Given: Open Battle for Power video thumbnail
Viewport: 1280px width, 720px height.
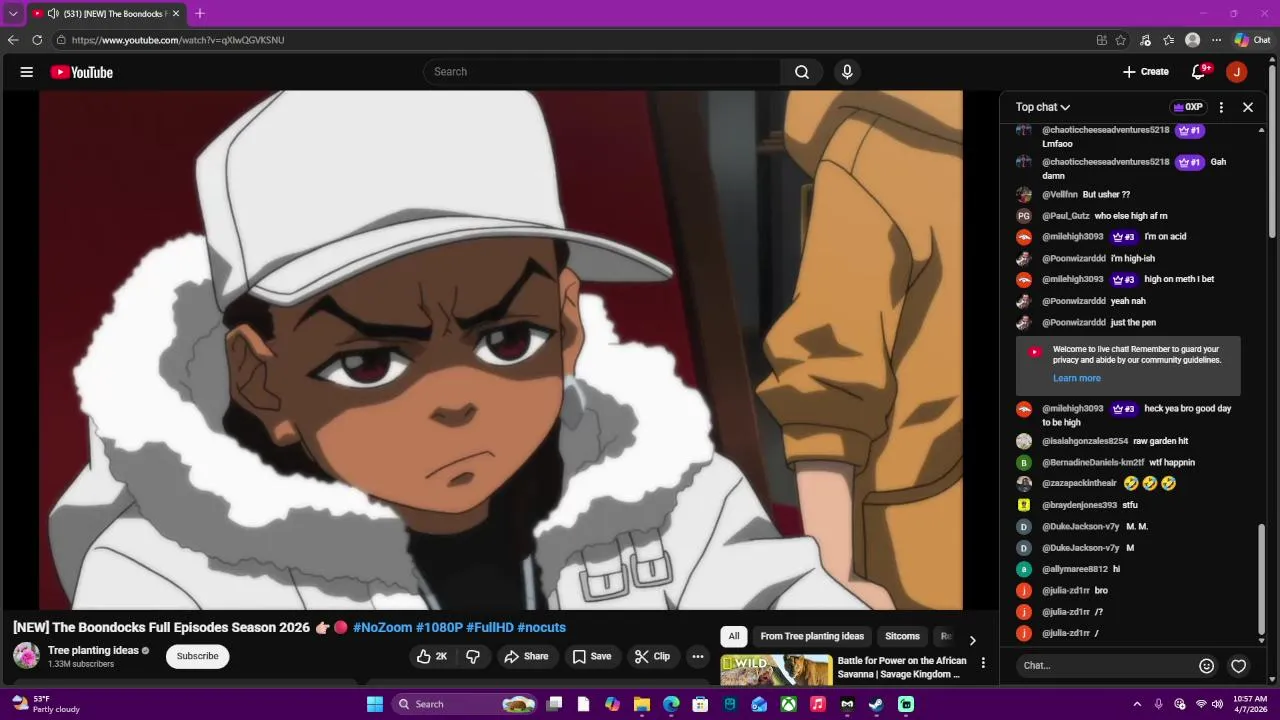Looking at the screenshot, I should pyautogui.click(x=776, y=669).
